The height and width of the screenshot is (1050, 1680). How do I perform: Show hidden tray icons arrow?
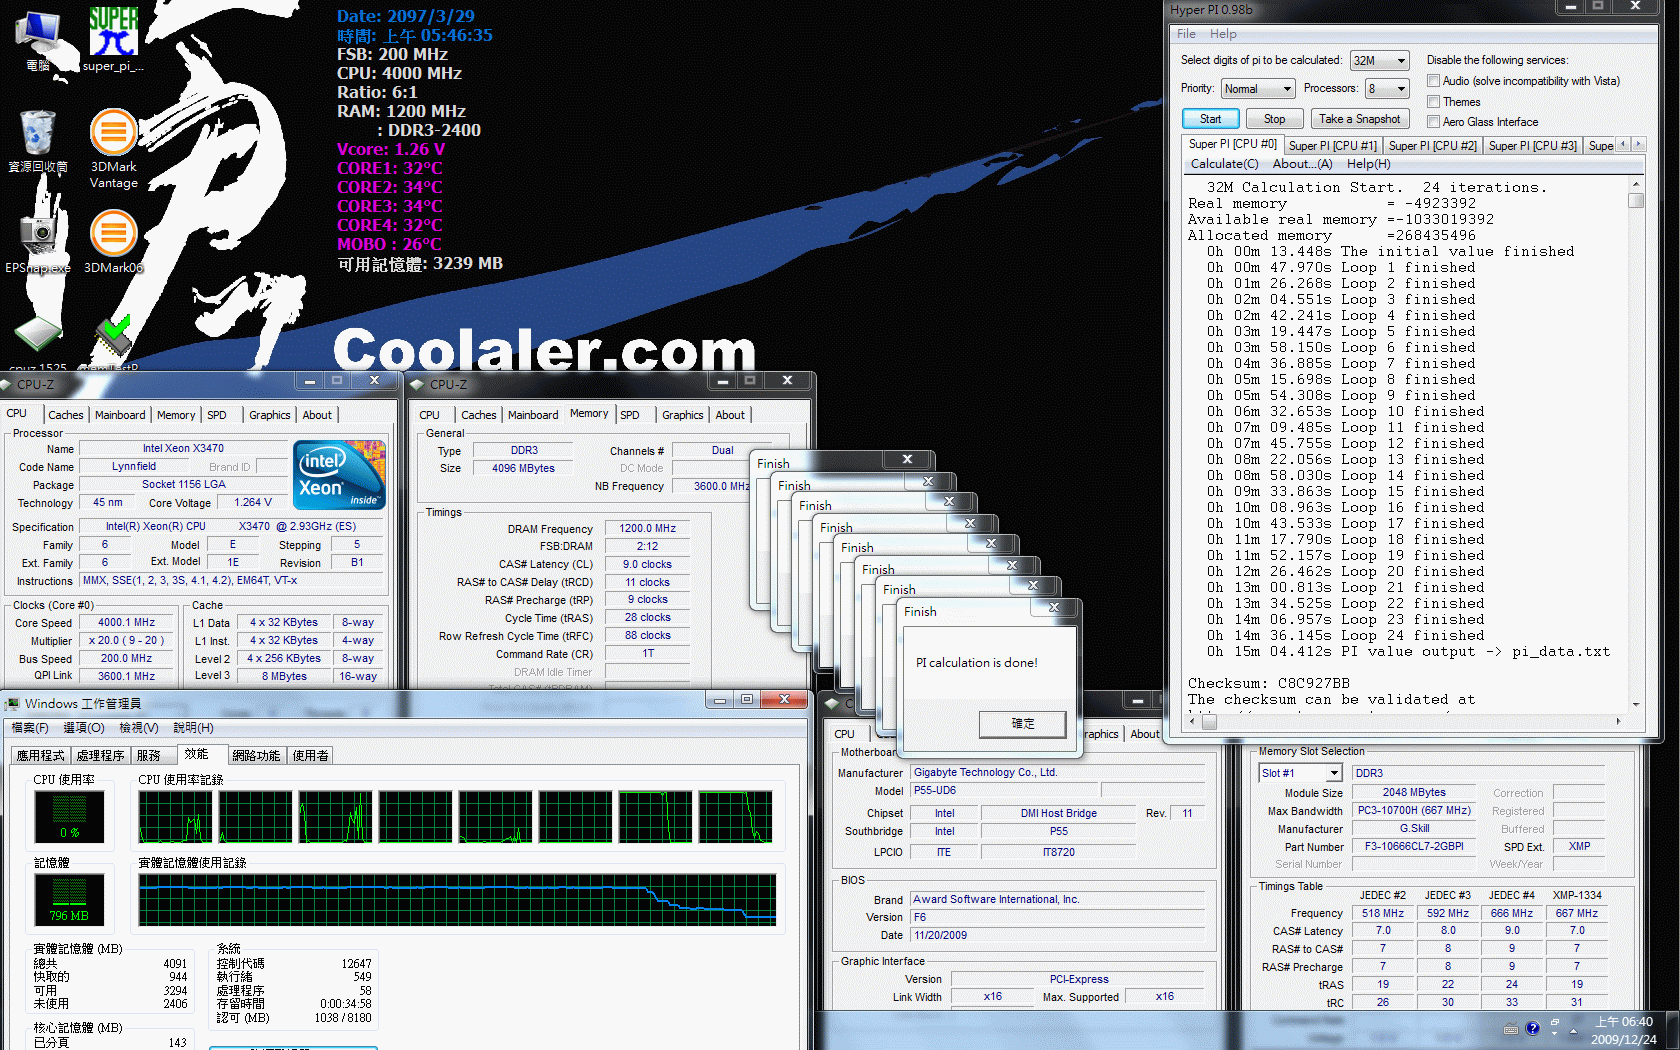[1574, 1030]
